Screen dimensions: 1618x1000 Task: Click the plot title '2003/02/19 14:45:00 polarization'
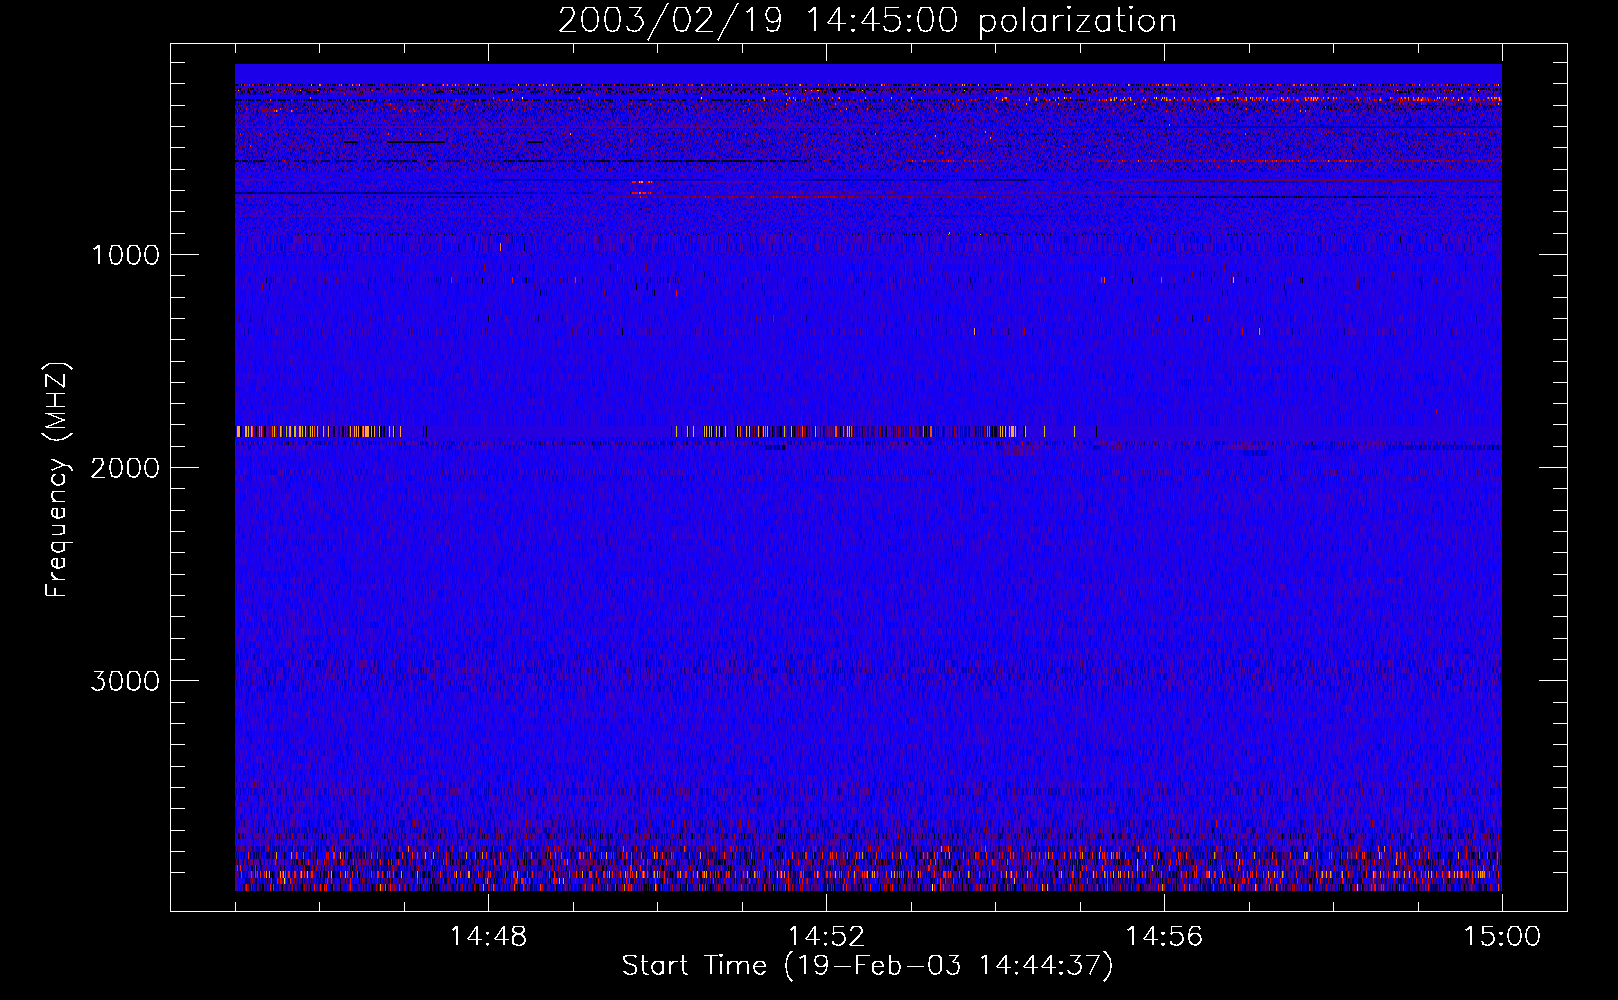click(x=867, y=21)
